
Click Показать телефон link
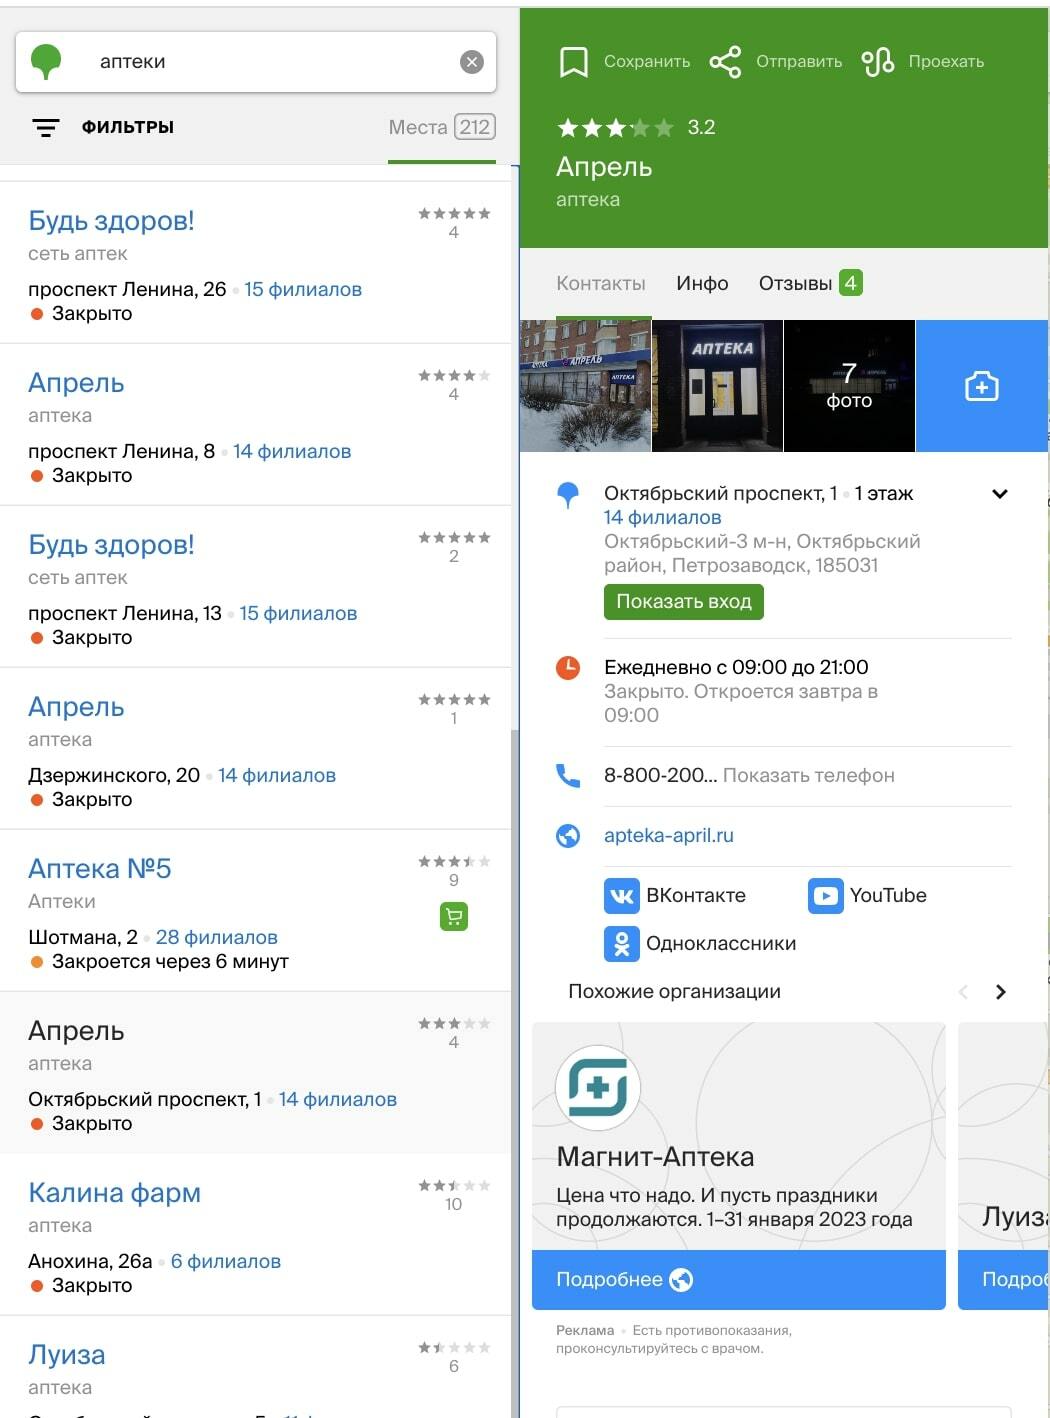coord(809,775)
